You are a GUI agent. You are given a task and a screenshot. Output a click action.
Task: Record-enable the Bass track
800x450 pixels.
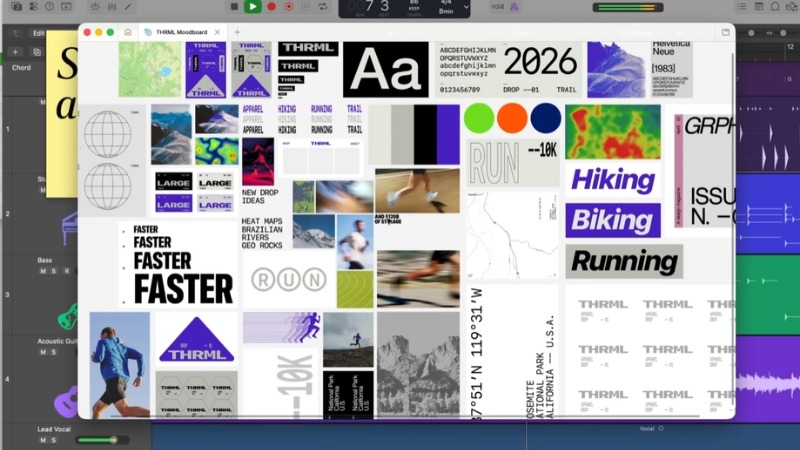click(66, 271)
